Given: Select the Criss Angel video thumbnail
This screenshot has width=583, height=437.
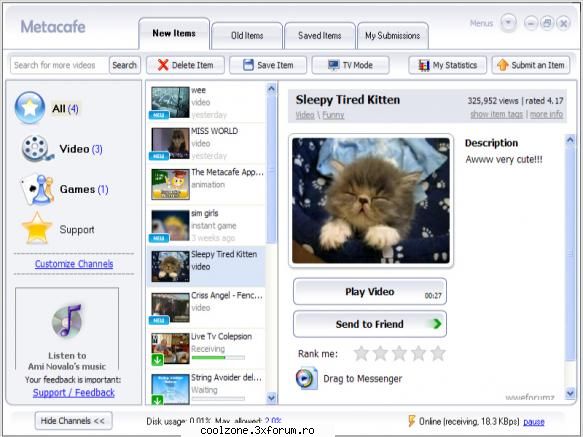Looking at the screenshot, I should [x=170, y=308].
